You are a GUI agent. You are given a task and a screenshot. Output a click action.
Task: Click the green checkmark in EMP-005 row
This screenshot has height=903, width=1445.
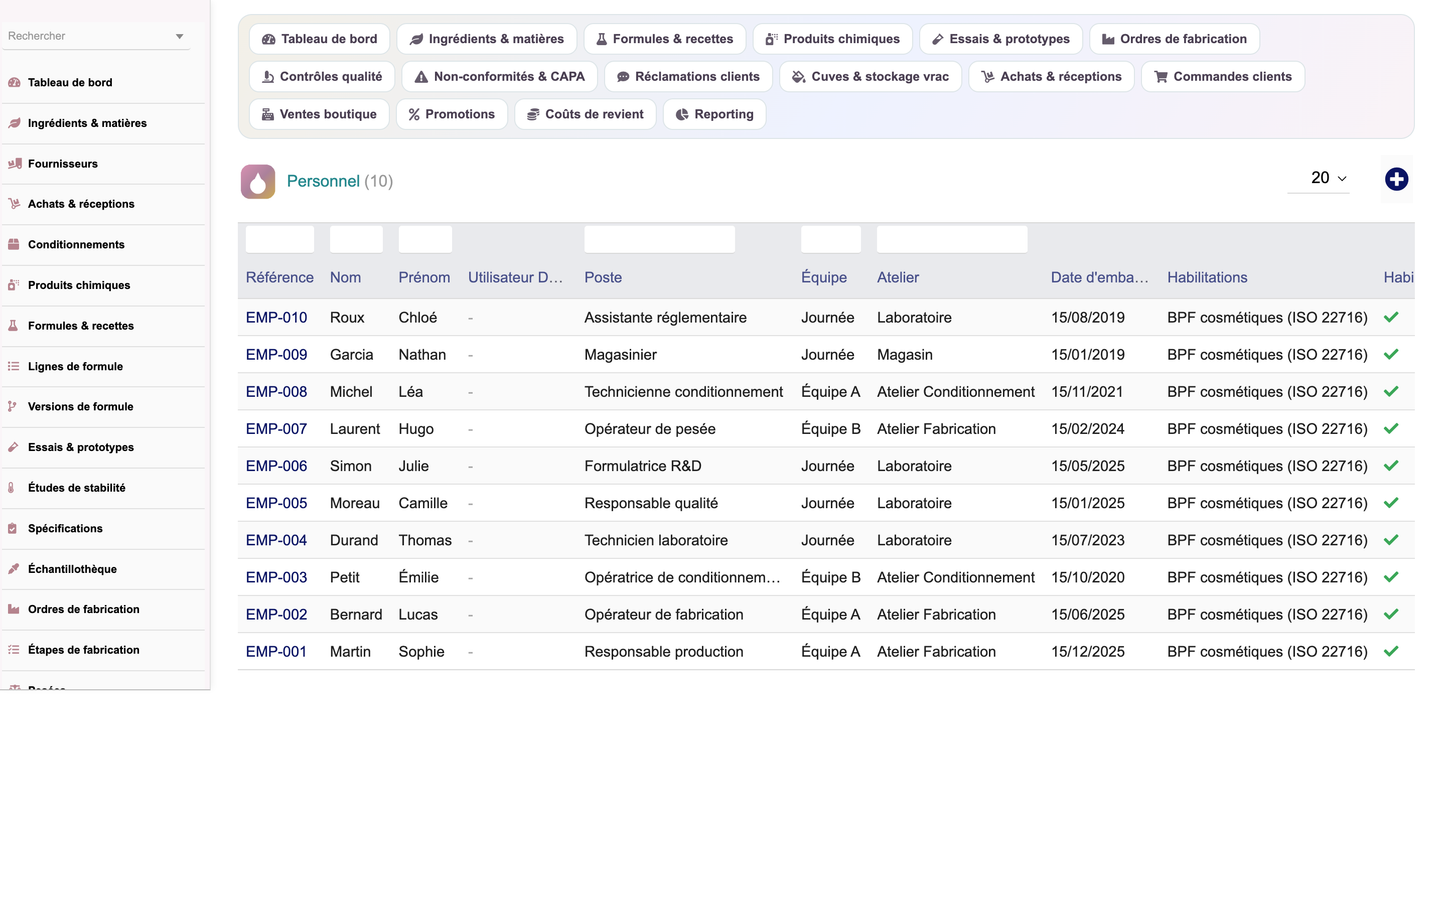pos(1391,503)
